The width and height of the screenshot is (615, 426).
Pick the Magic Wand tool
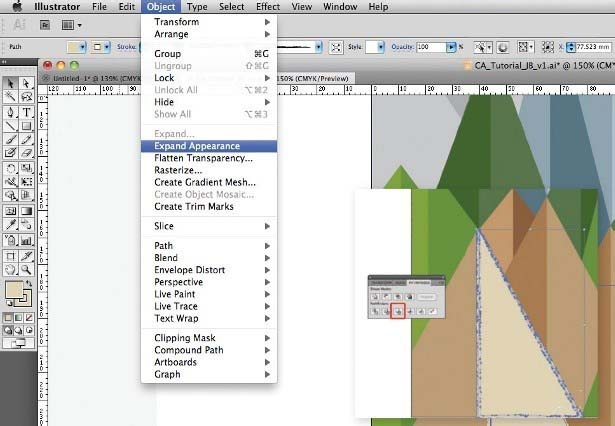pos(11,96)
